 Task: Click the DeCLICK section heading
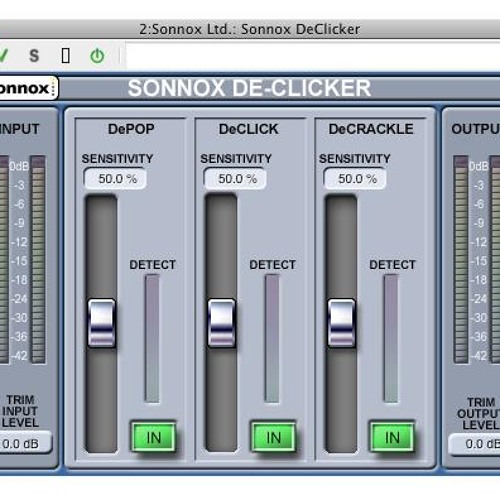(x=249, y=129)
